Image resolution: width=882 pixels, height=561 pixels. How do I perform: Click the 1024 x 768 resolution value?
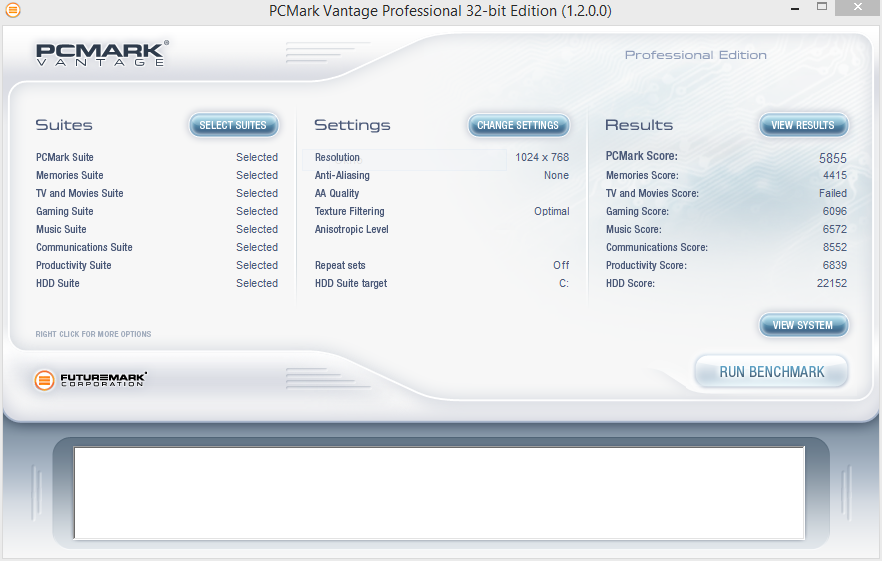click(x=542, y=158)
